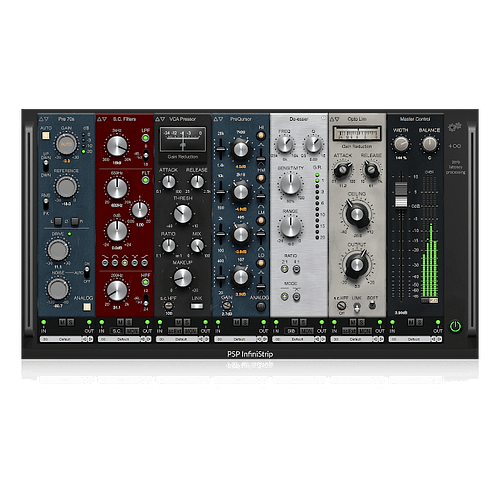The height and width of the screenshot is (500, 500).
Task: Click the PreQursor module title
Action: click(241, 119)
